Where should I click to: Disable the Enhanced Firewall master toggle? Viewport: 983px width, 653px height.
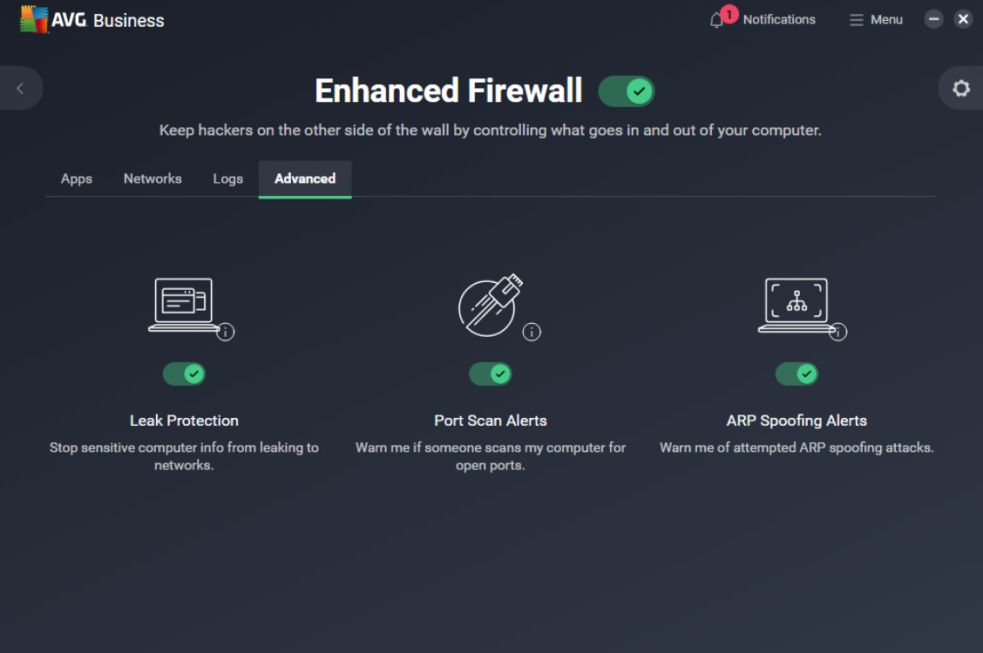626,90
